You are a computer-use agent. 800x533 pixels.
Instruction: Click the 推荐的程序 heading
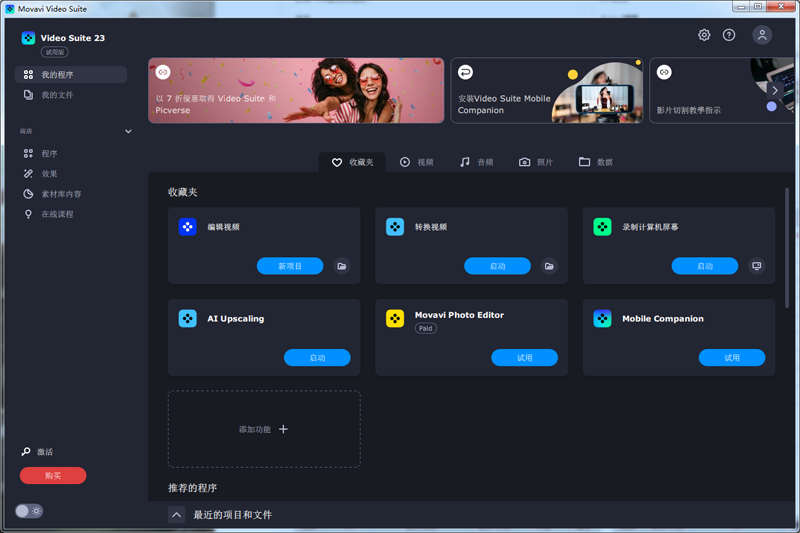pos(193,488)
